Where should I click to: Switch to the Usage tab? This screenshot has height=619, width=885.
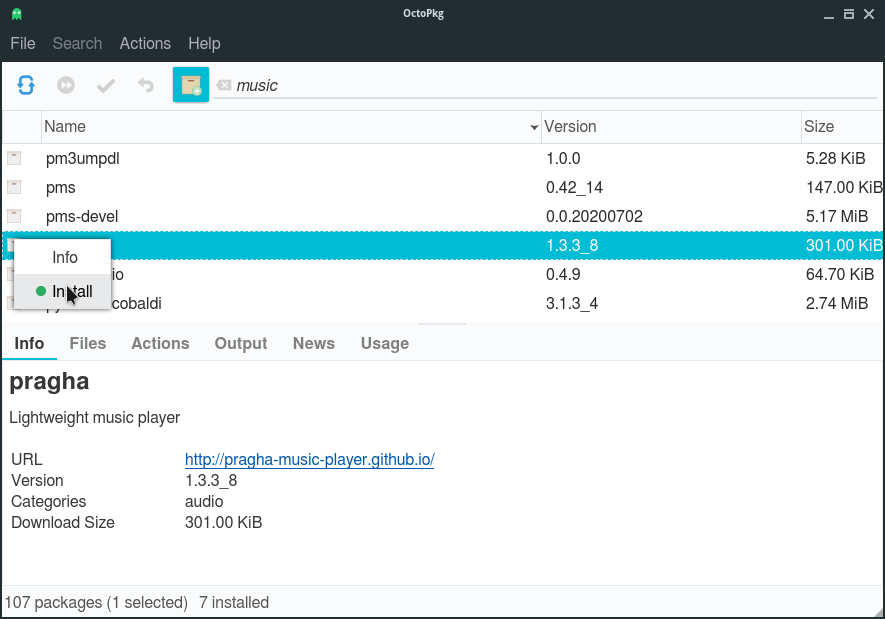(x=385, y=344)
